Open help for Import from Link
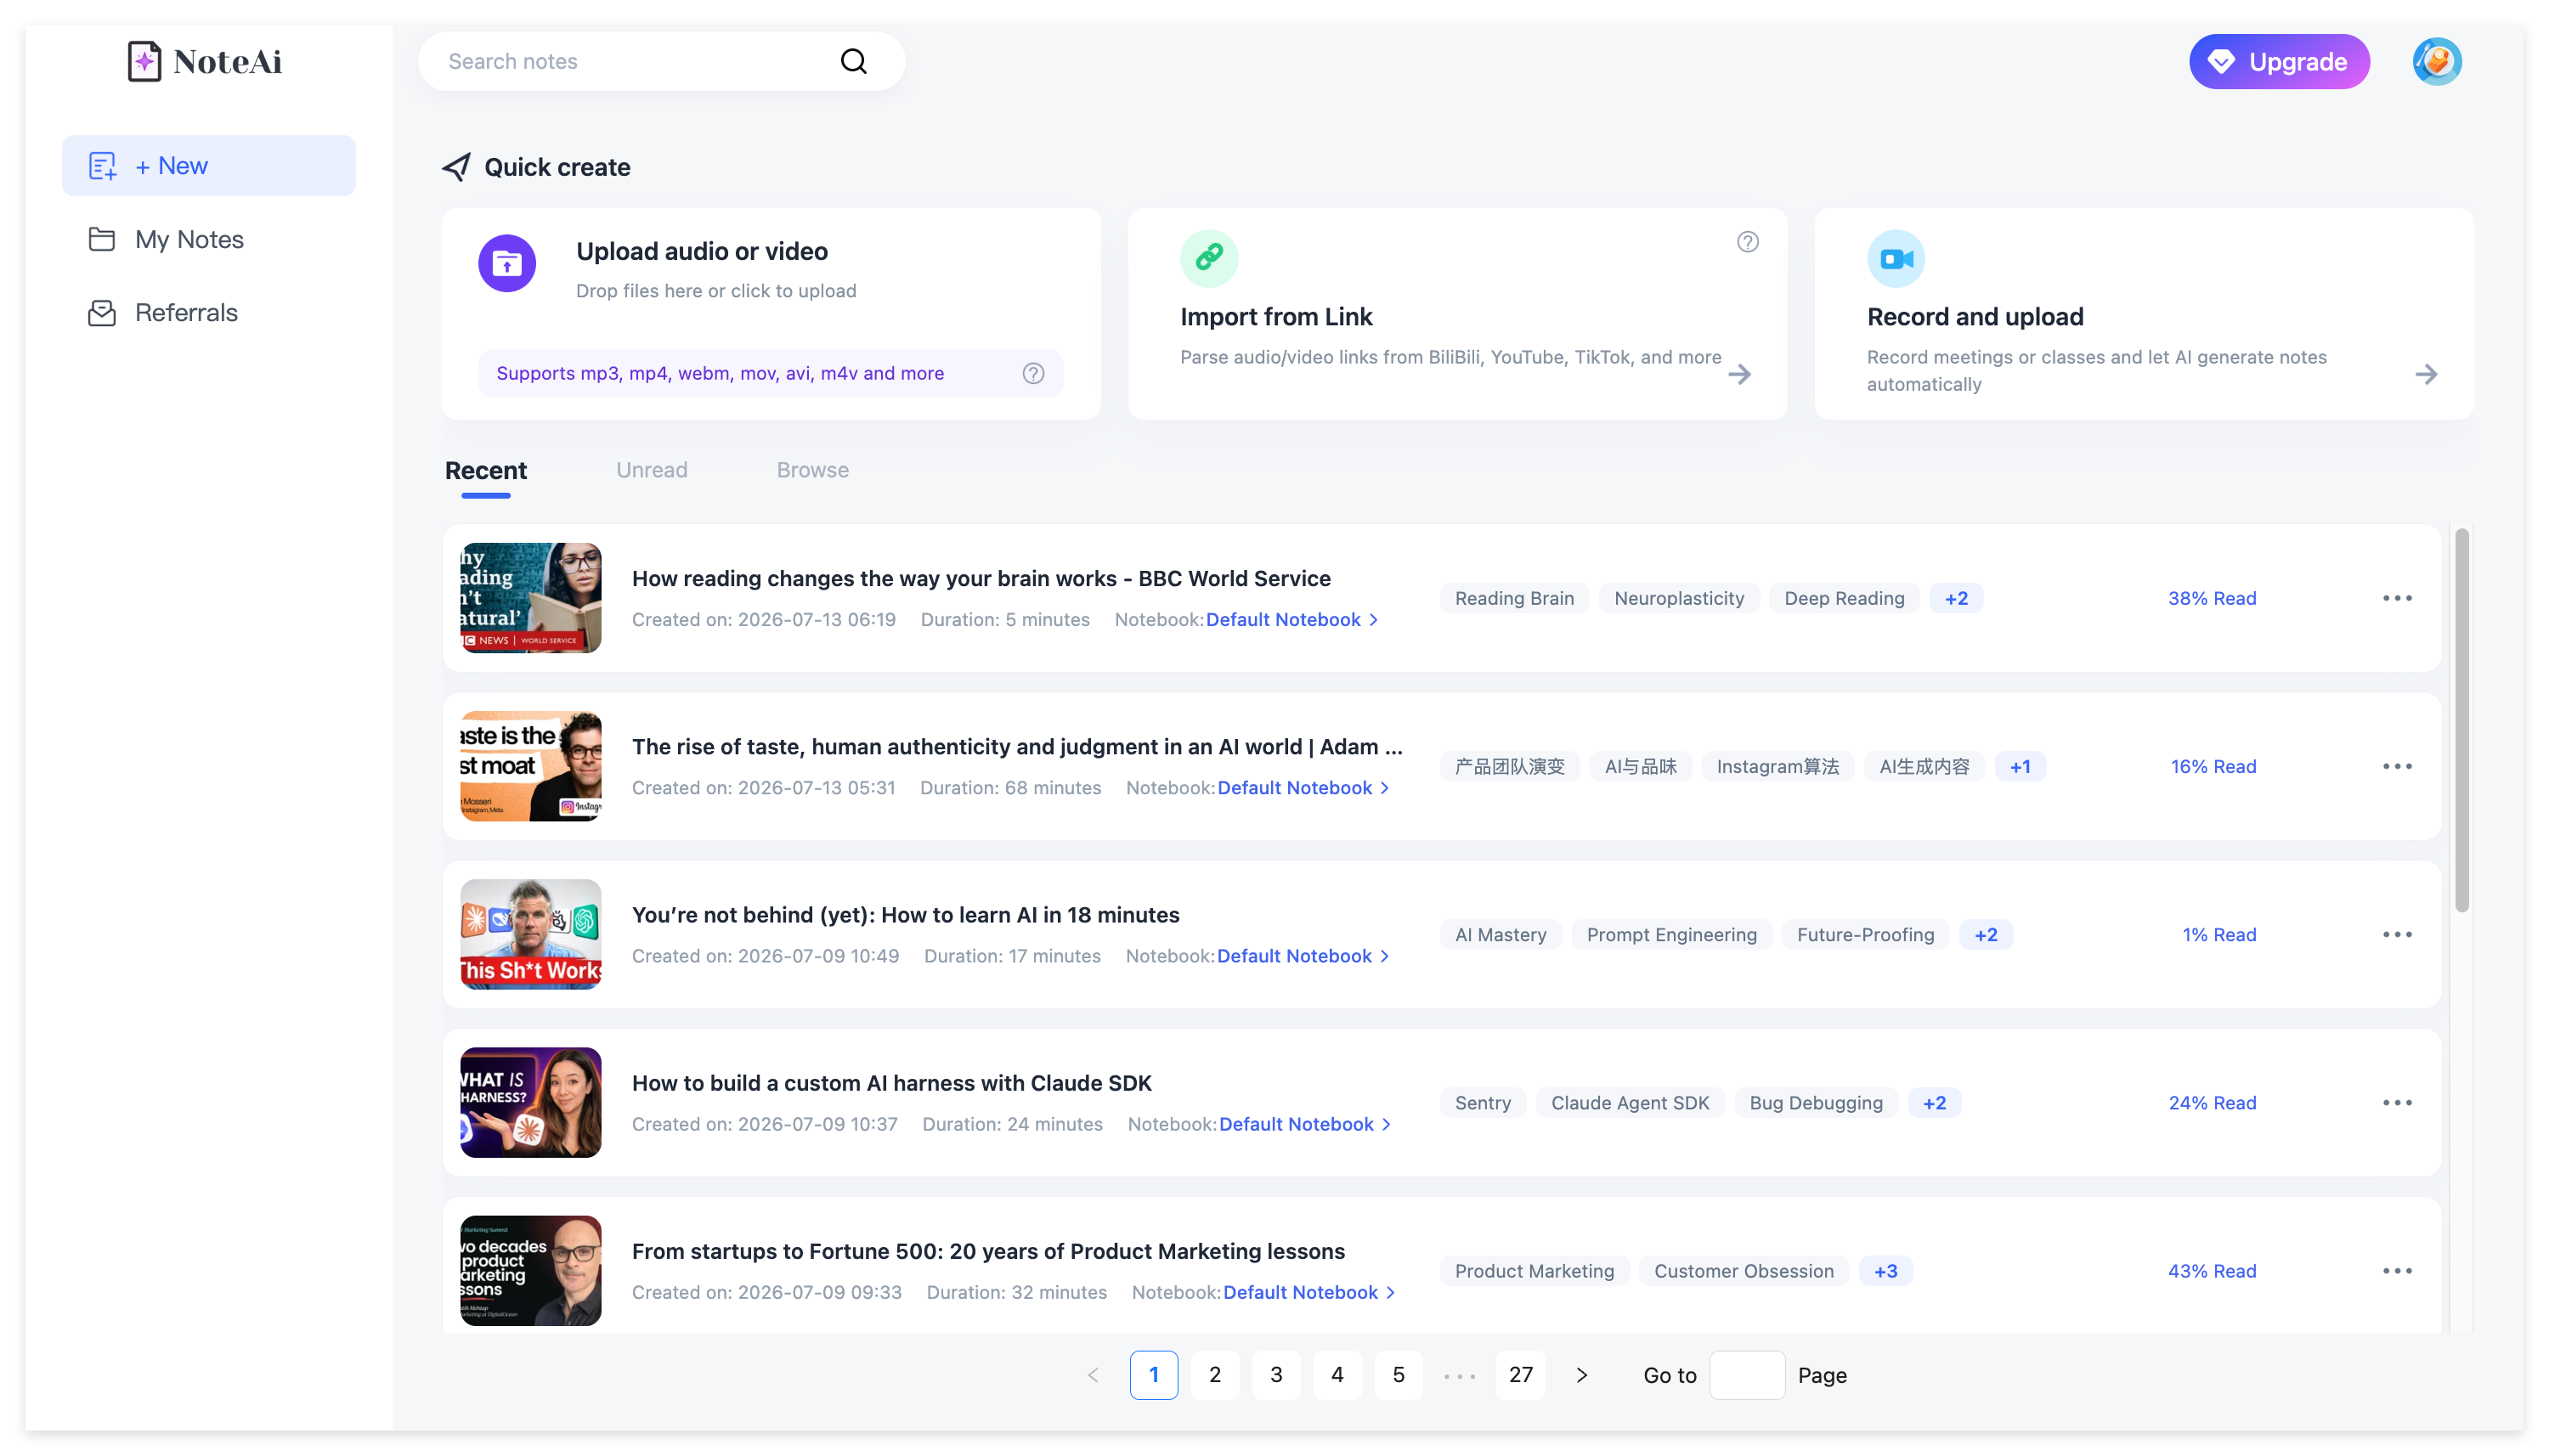The image size is (2549, 1456). click(1747, 242)
